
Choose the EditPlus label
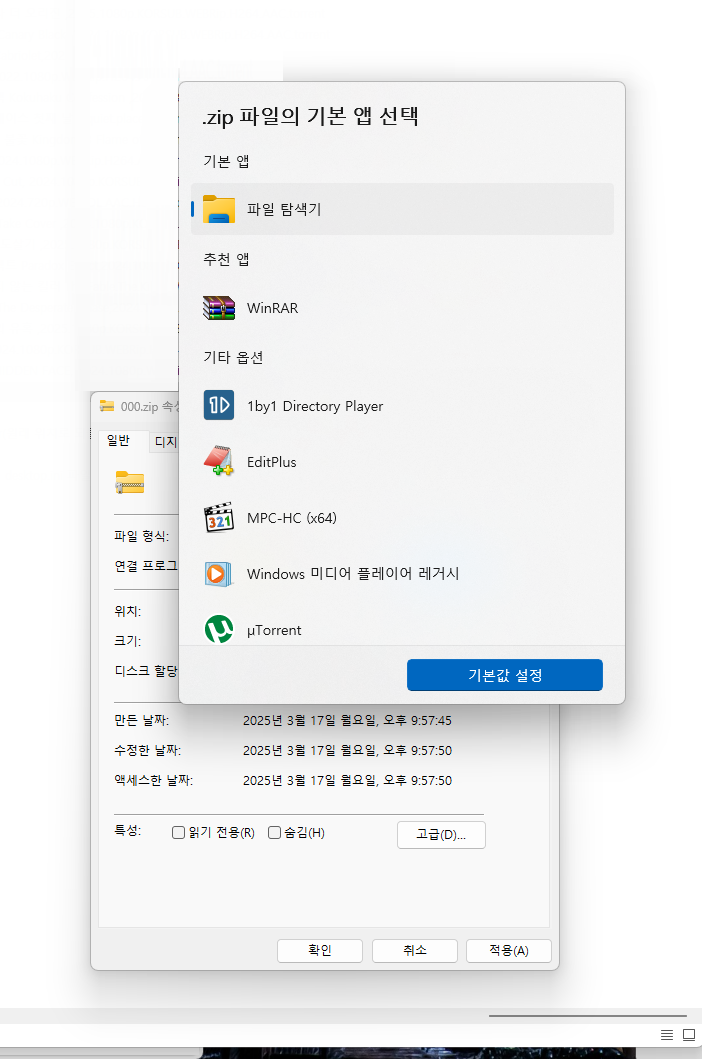click(272, 462)
